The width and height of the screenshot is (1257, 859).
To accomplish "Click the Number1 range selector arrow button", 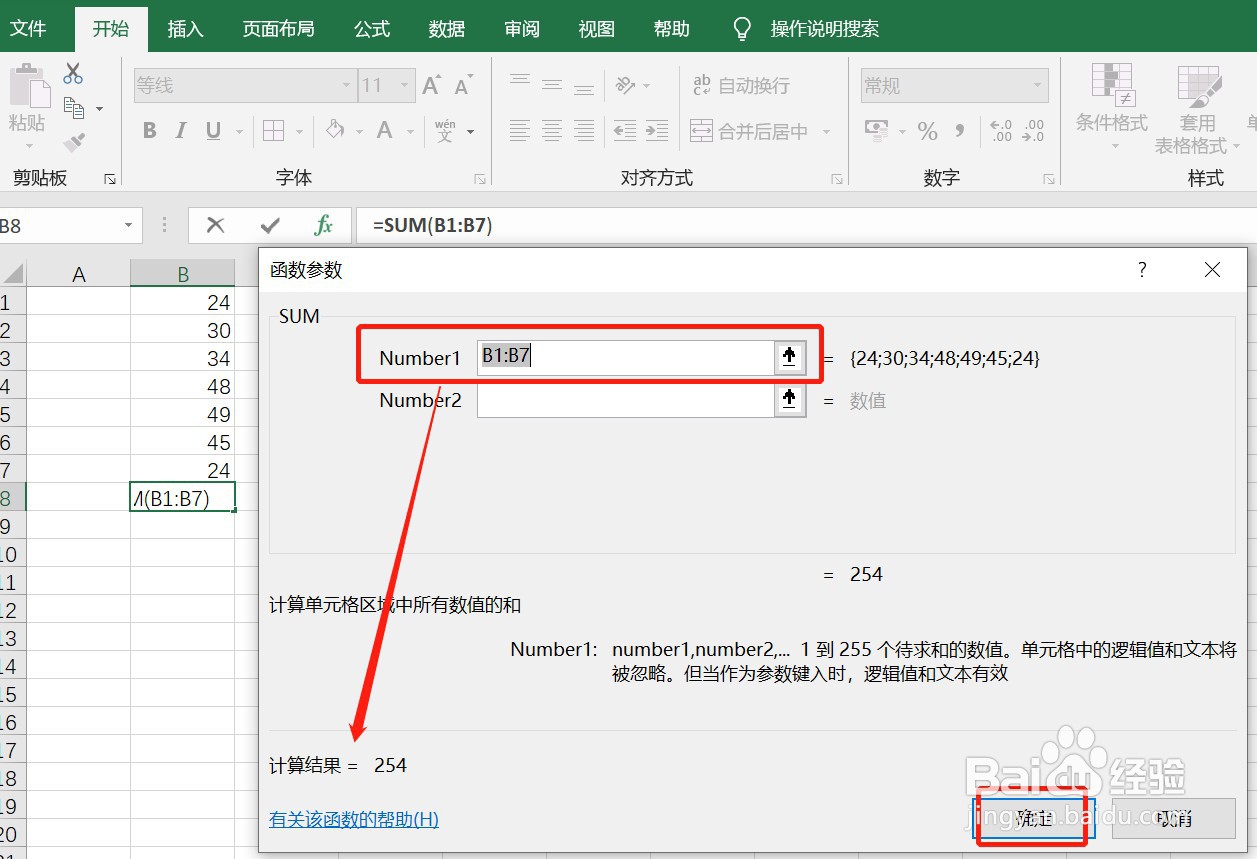I will pyautogui.click(x=789, y=357).
